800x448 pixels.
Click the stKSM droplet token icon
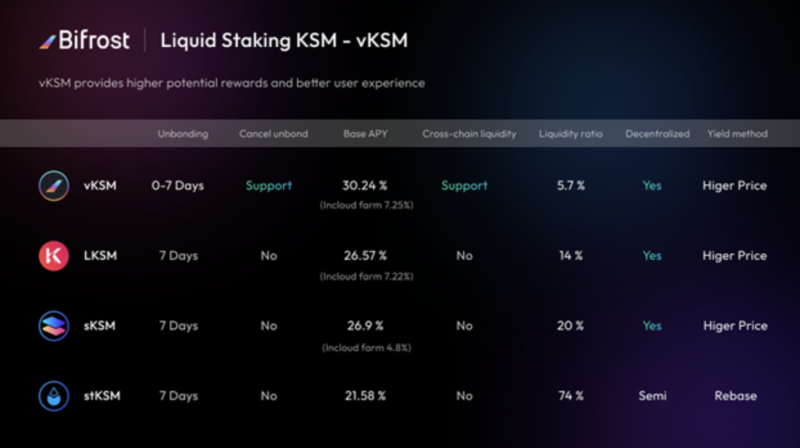click(54, 396)
